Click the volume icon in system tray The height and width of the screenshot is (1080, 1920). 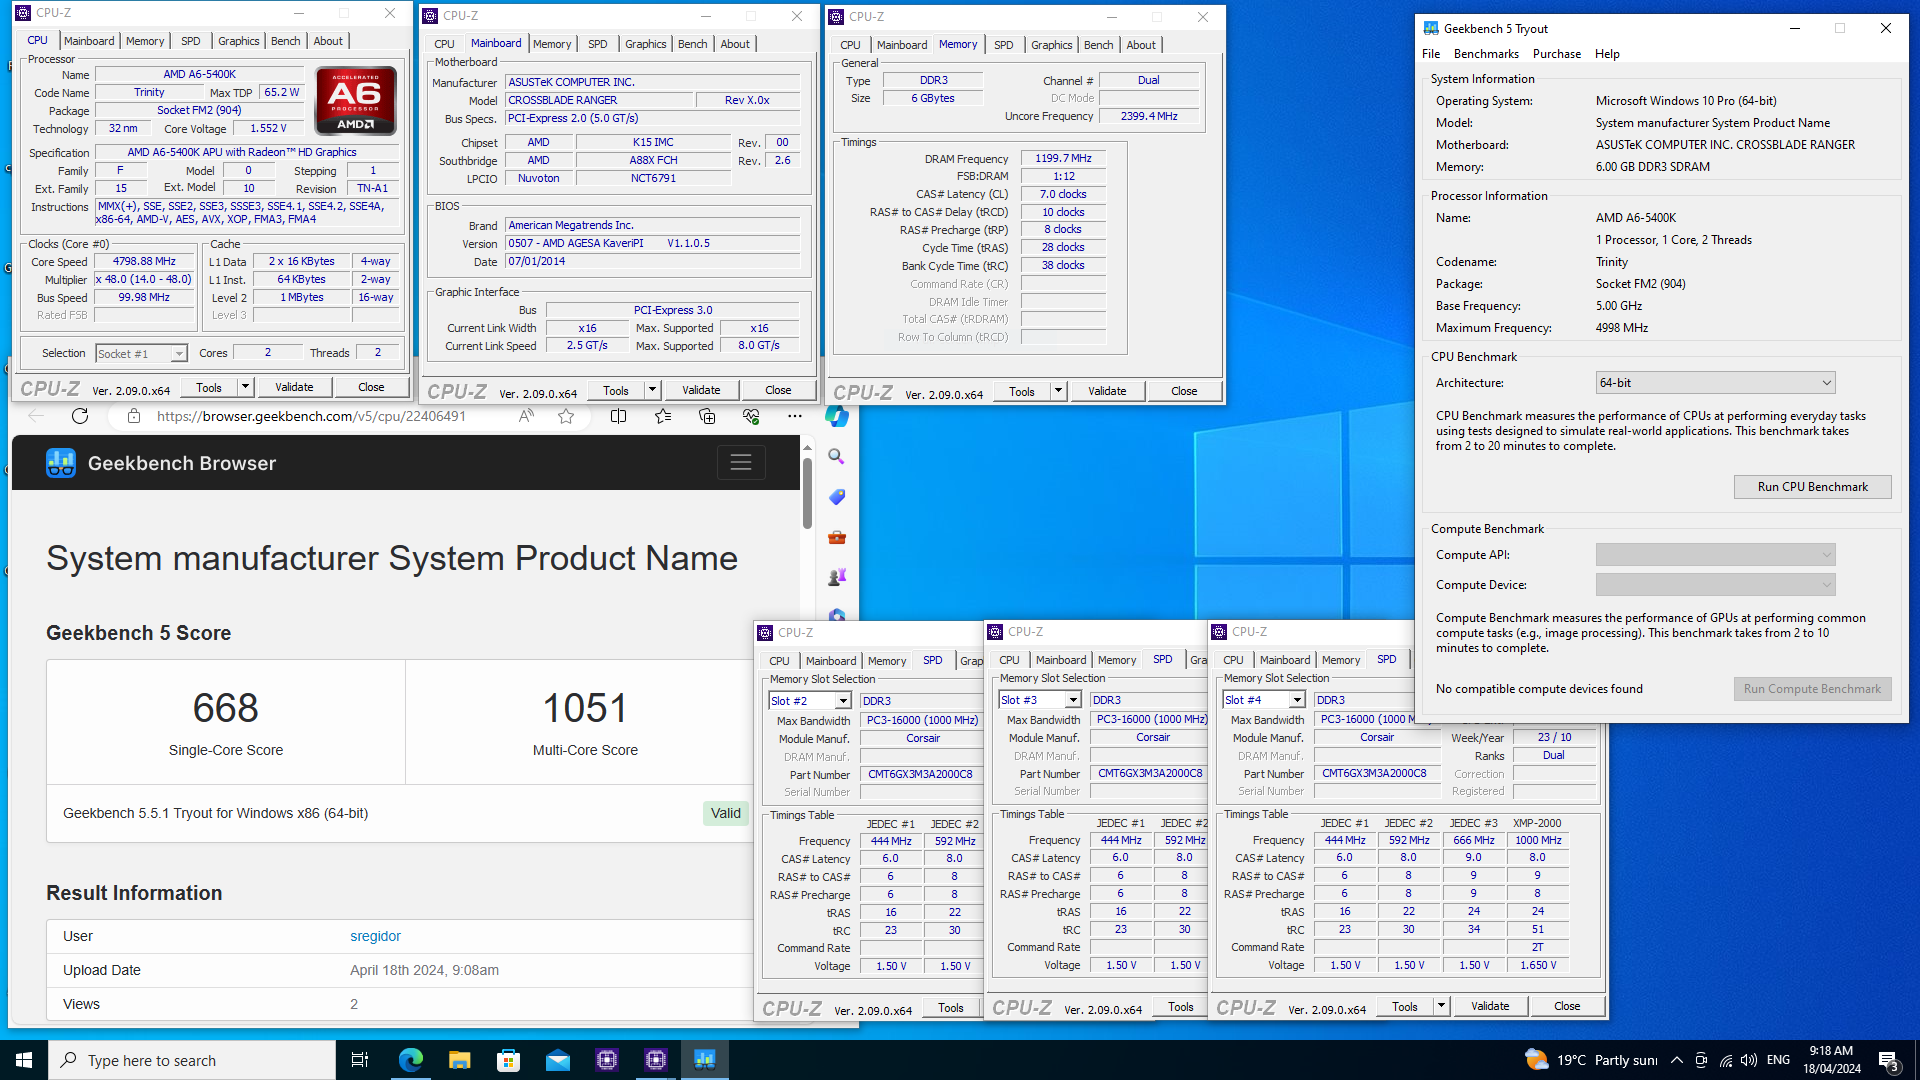pos(1749,1060)
